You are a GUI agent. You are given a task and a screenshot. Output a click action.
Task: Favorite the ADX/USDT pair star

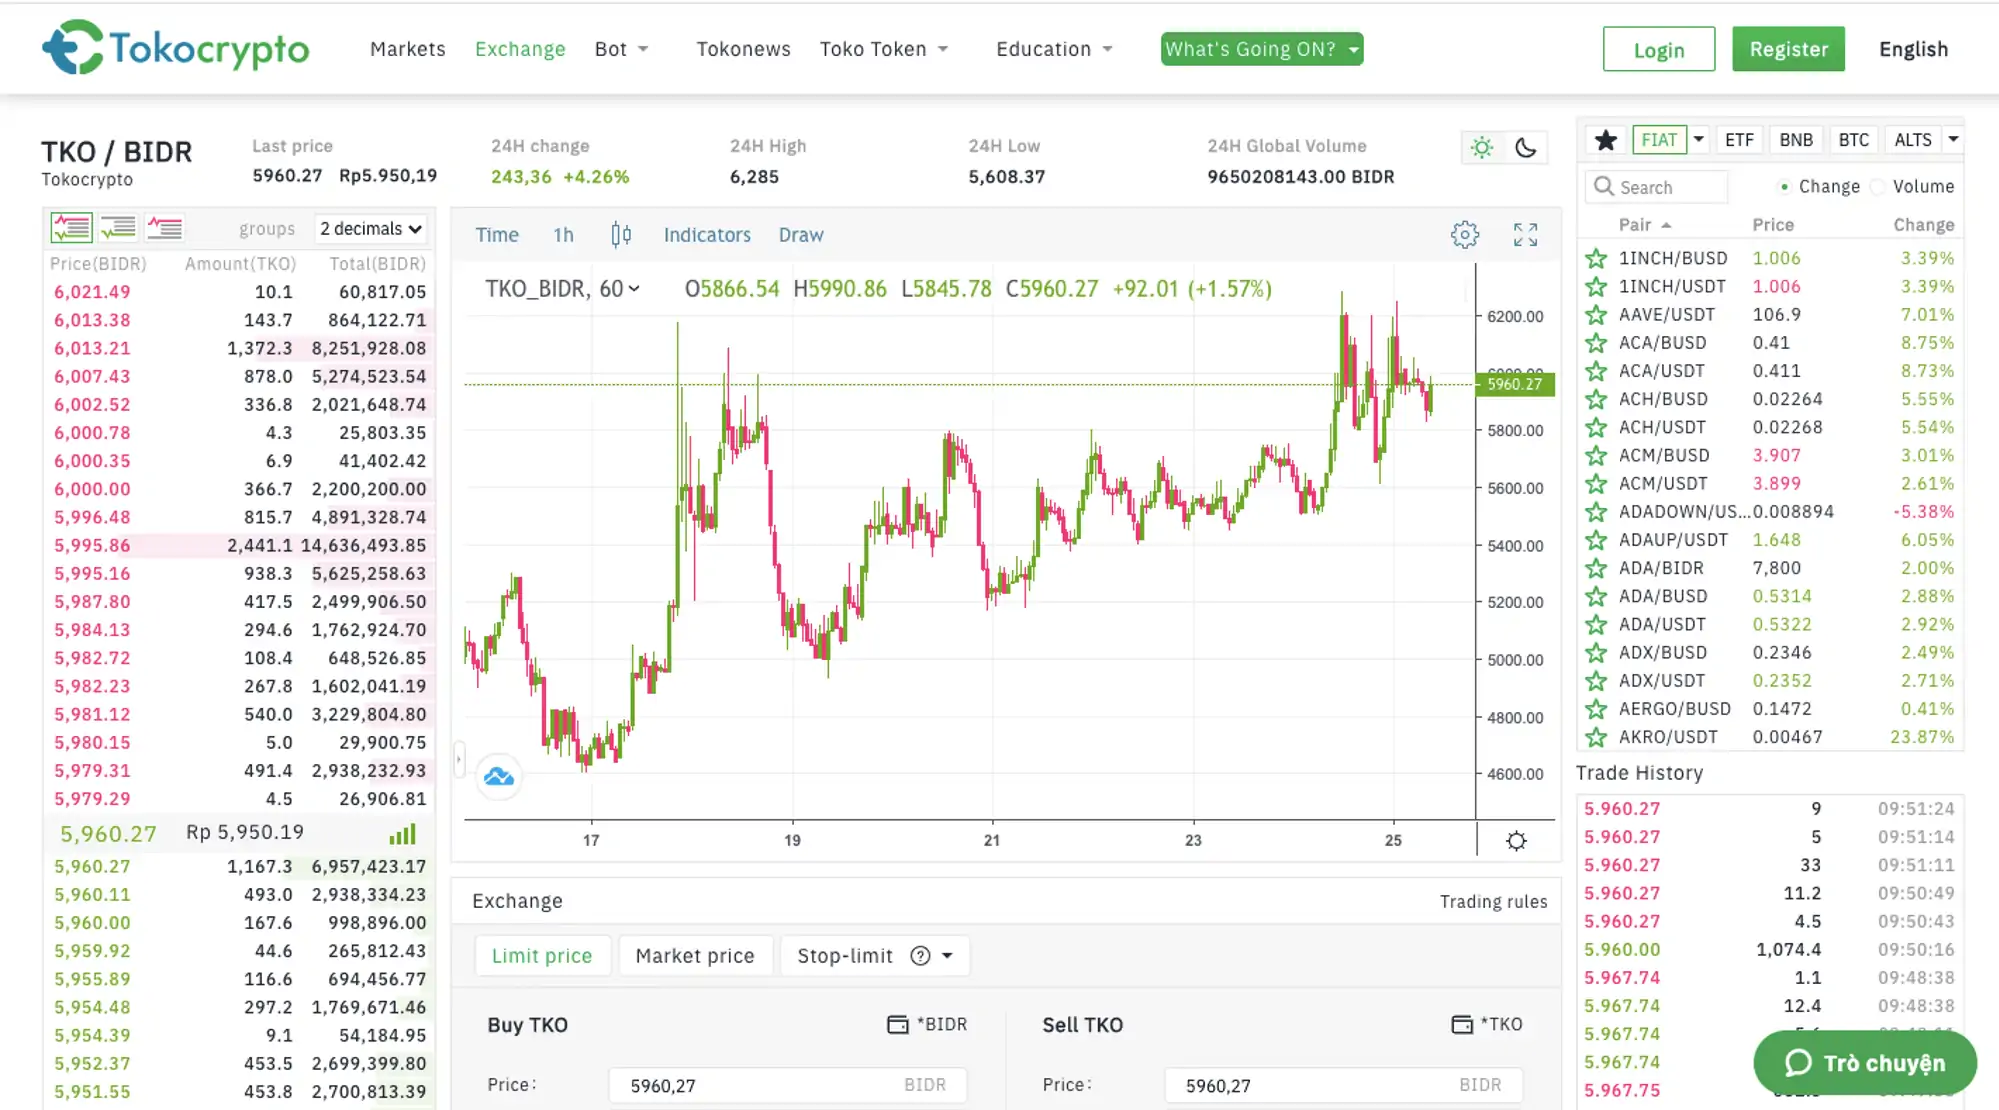pyautogui.click(x=1596, y=681)
